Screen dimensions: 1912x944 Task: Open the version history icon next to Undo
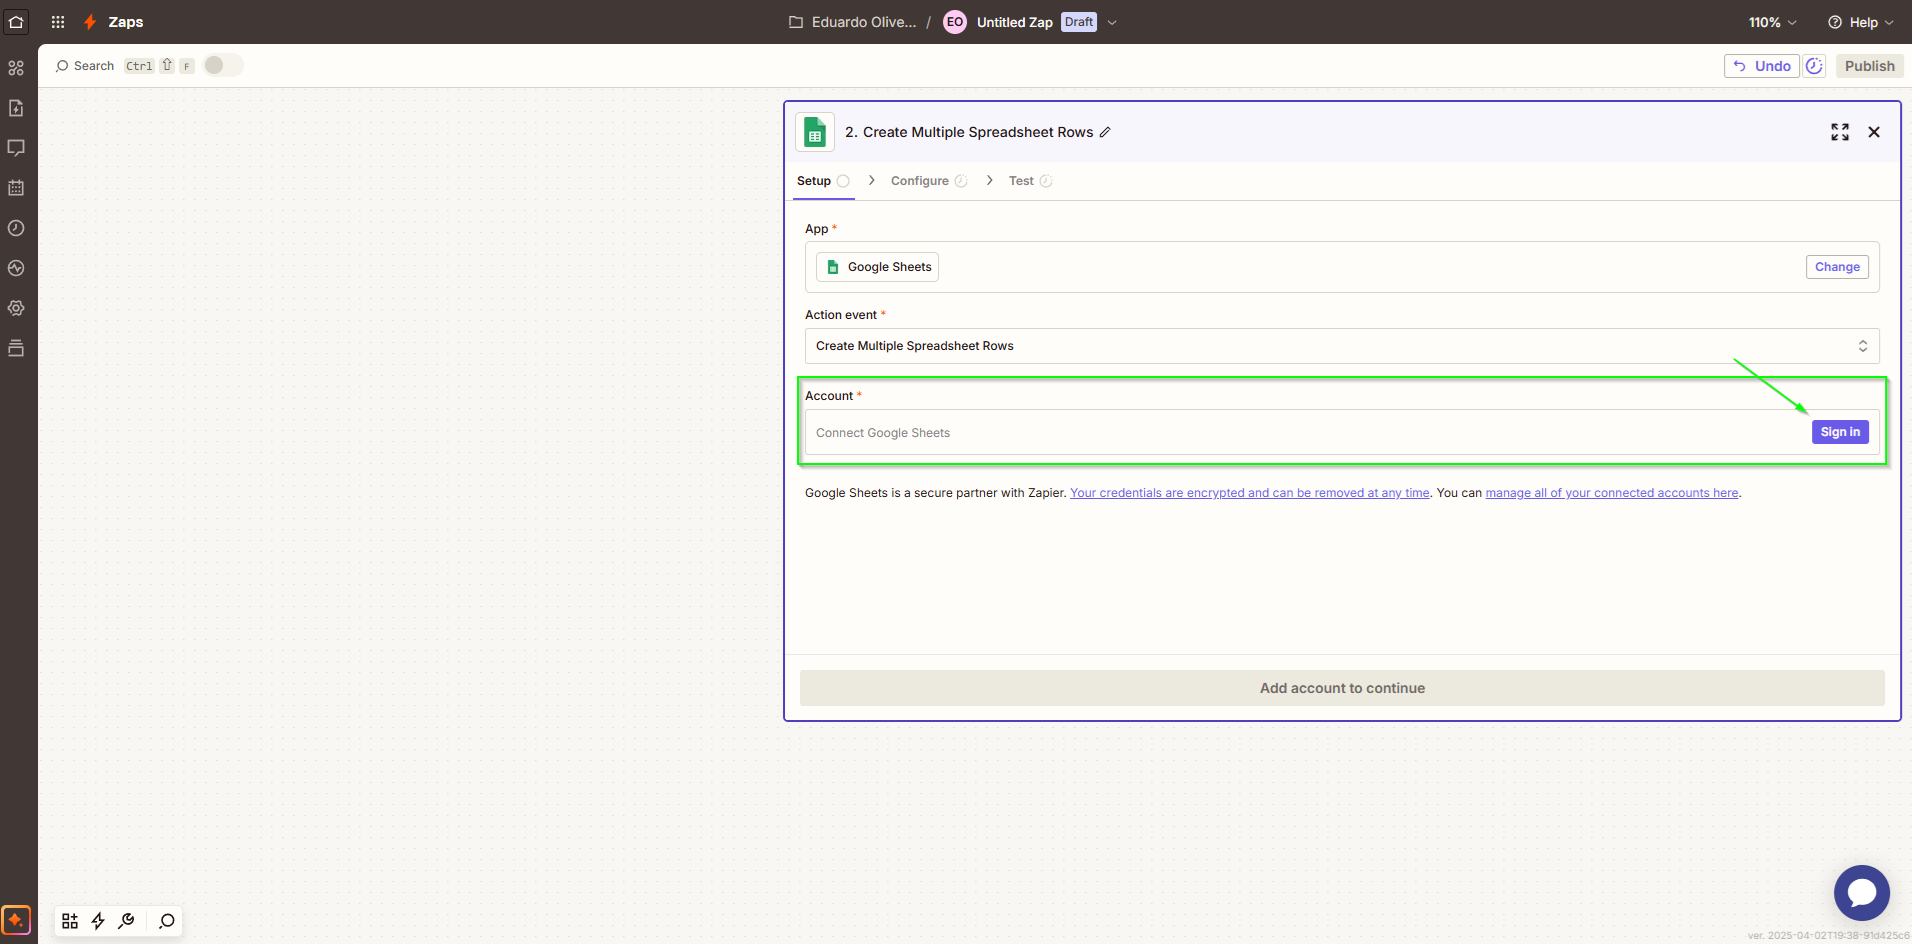point(1814,66)
